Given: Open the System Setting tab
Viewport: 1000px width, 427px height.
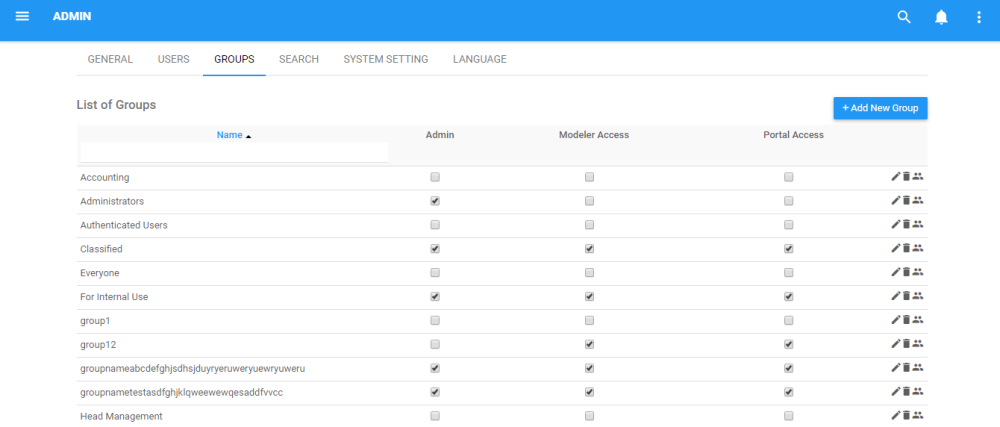Looking at the screenshot, I should tap(386, 59).
